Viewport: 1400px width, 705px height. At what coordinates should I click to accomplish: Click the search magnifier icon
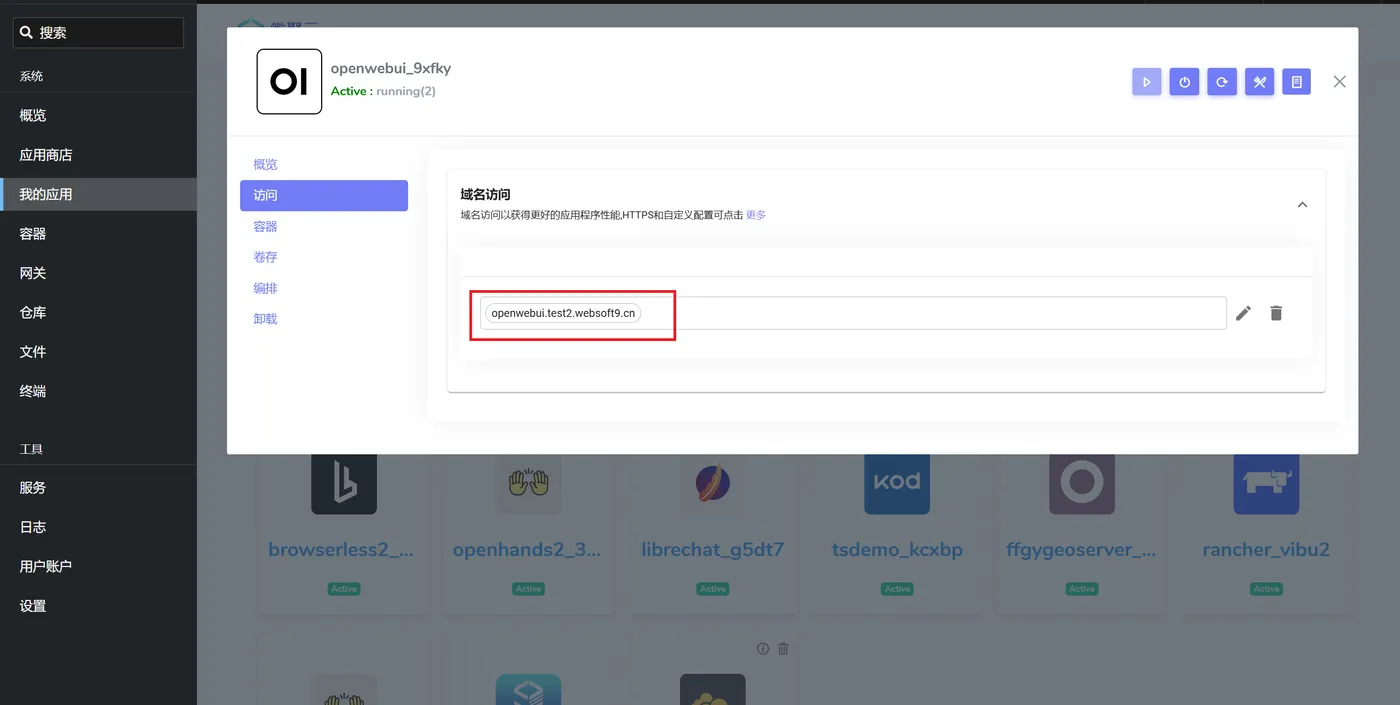pyautogui.click(x=27, y=33)
